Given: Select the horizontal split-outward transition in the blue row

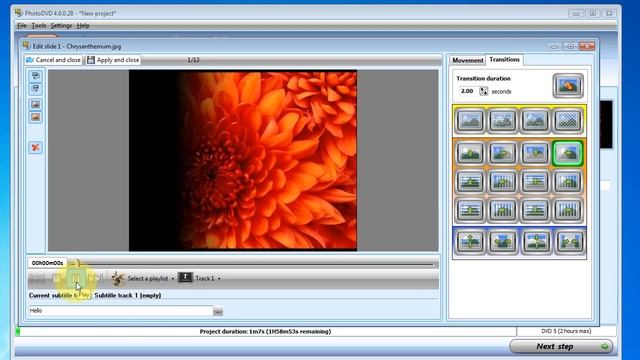Looking at the screenshot, I should [502, 242].
